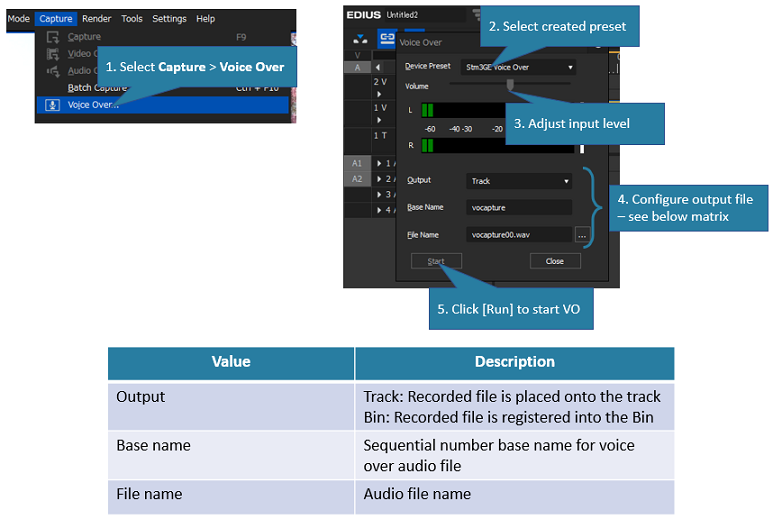This screenshot has height=519, width=773.
Task: Click the A audio channel patch
Action: (x=357, y=68)
